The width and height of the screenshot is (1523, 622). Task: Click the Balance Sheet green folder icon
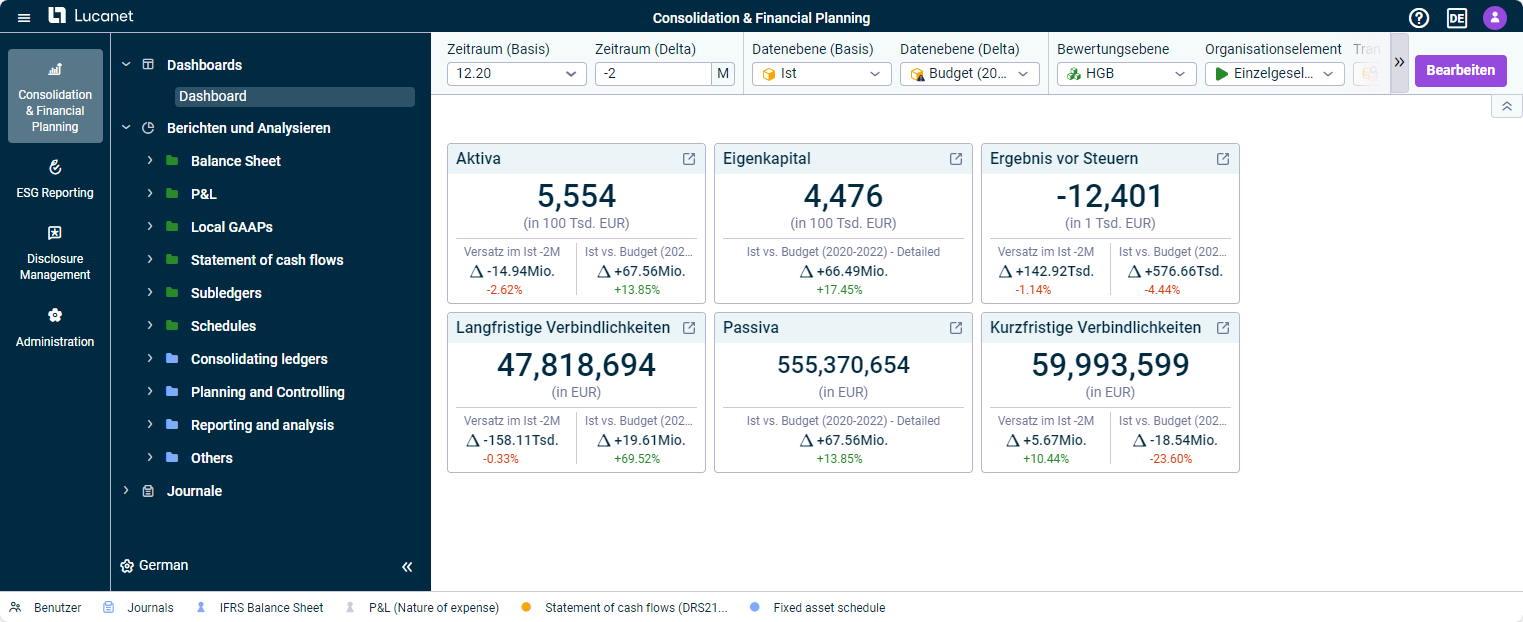click(x=171, y=161)
